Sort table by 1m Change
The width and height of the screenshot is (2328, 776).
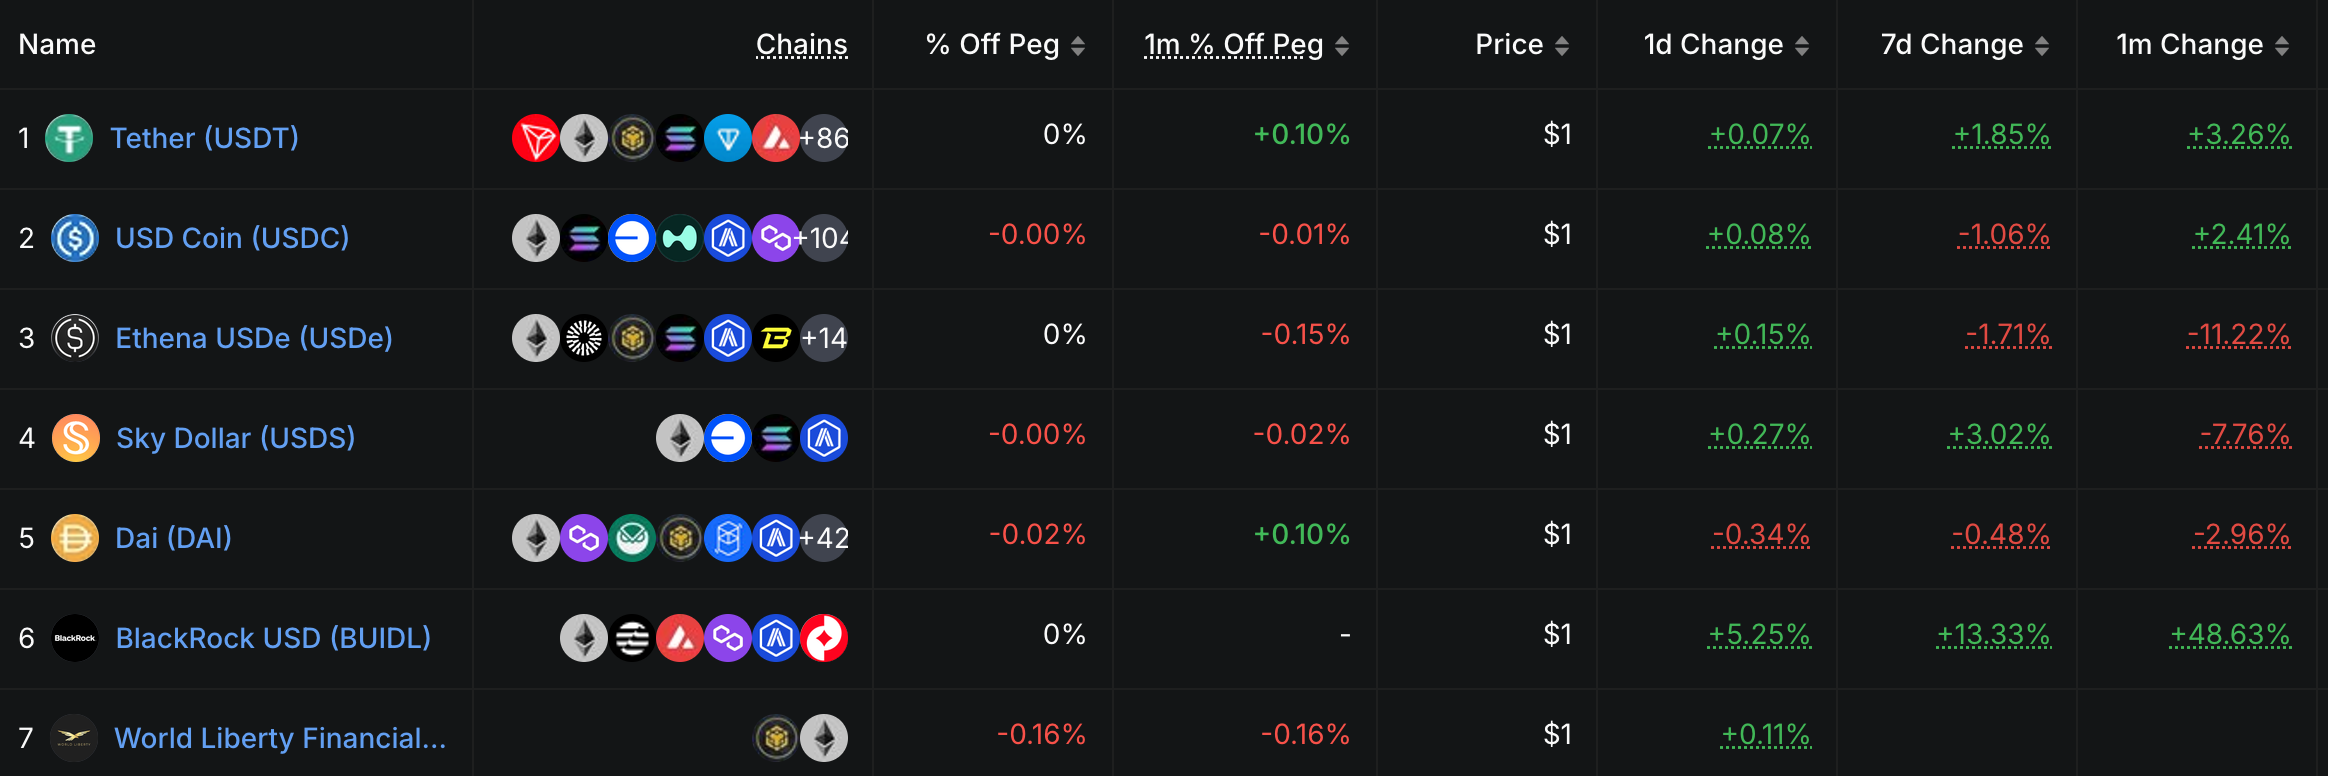click(x=2282, y=46)
